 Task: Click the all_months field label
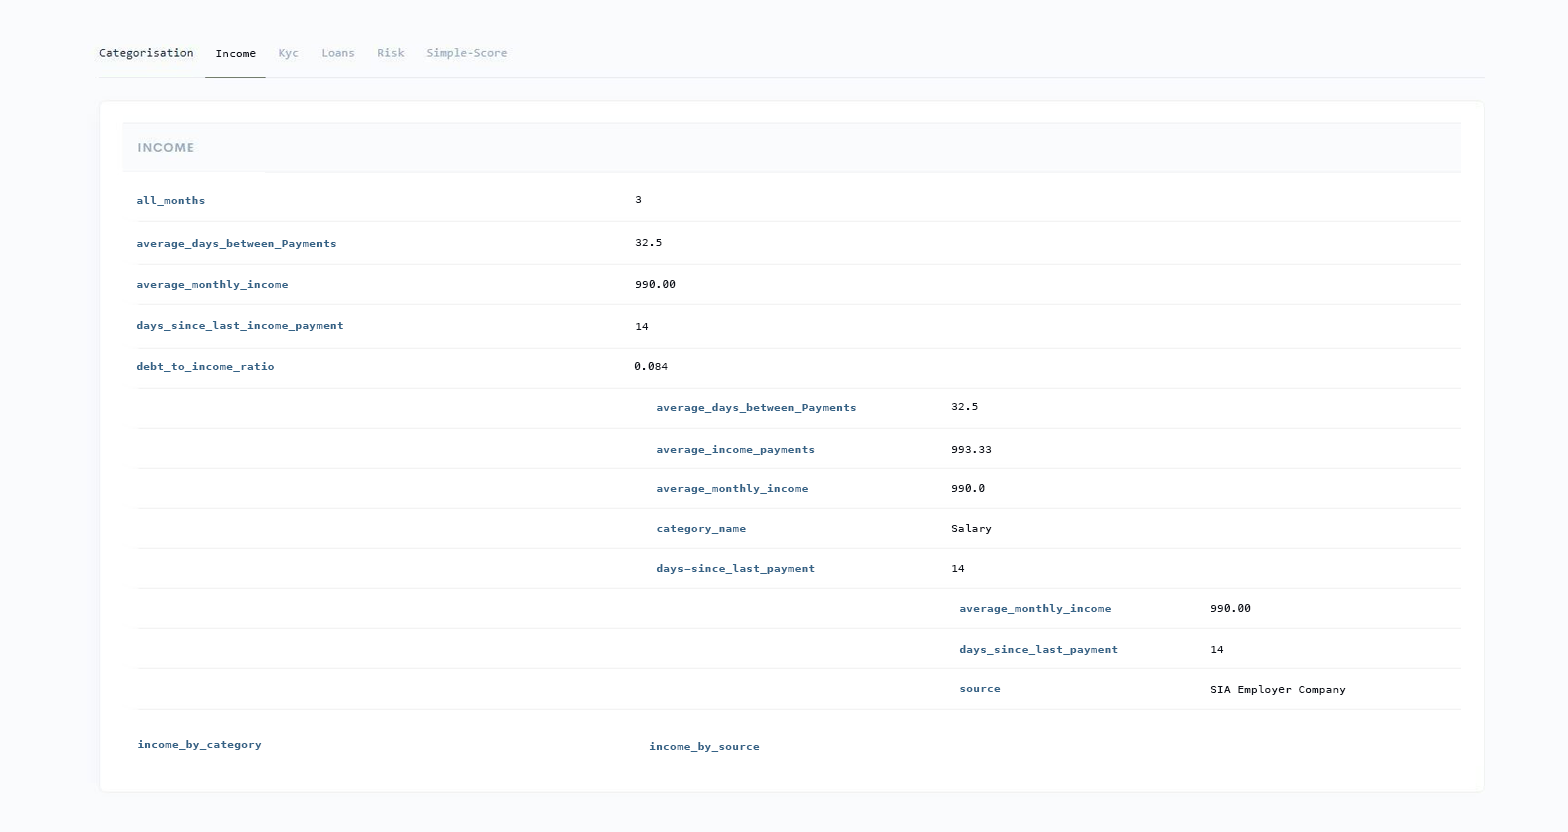[171, 201]
